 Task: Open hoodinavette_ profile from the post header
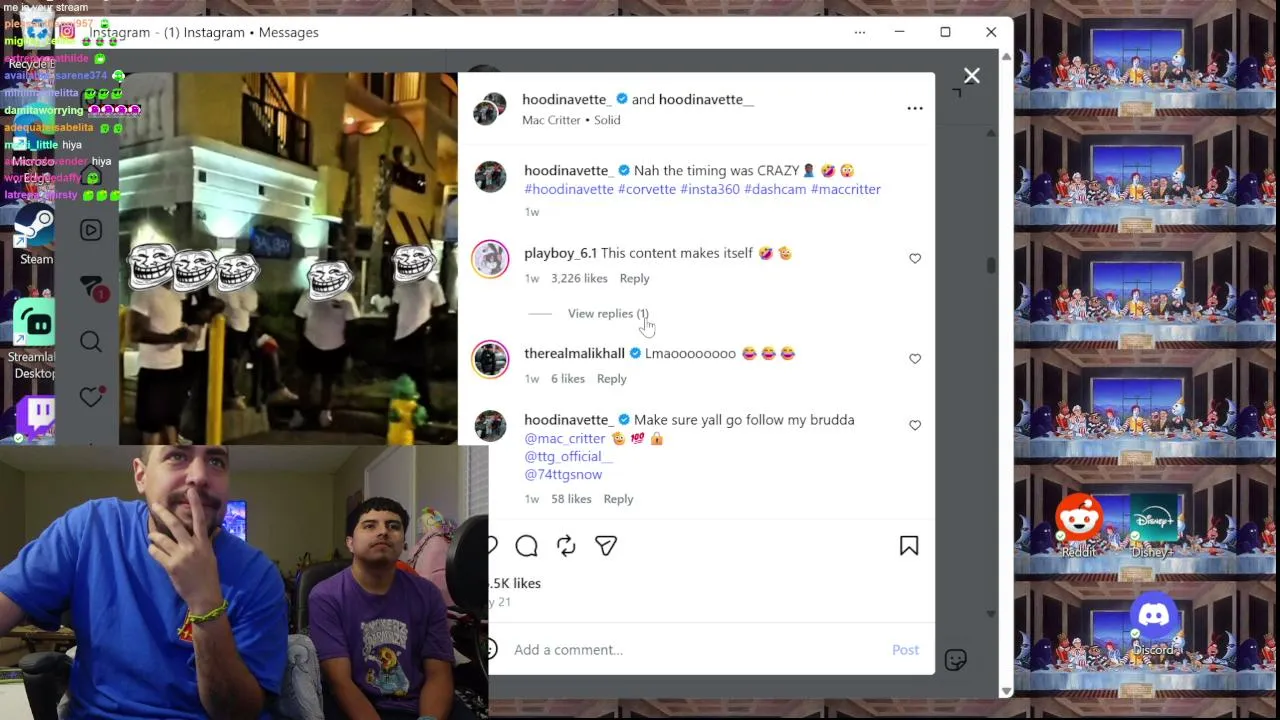(565, 99)
